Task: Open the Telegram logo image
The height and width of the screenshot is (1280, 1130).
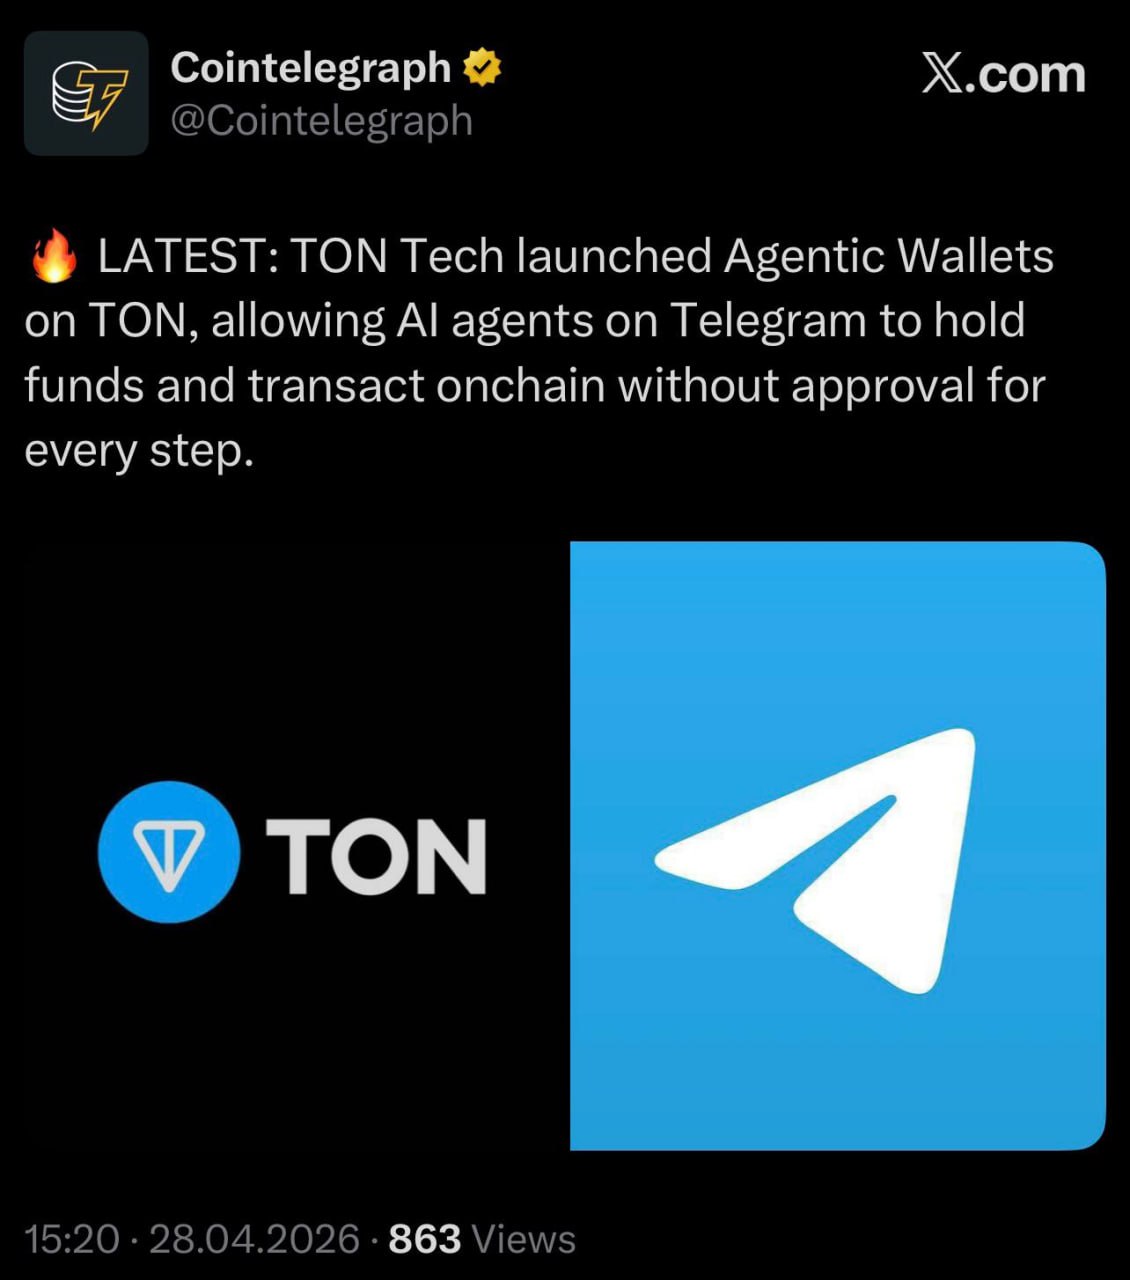Action: 838,846
